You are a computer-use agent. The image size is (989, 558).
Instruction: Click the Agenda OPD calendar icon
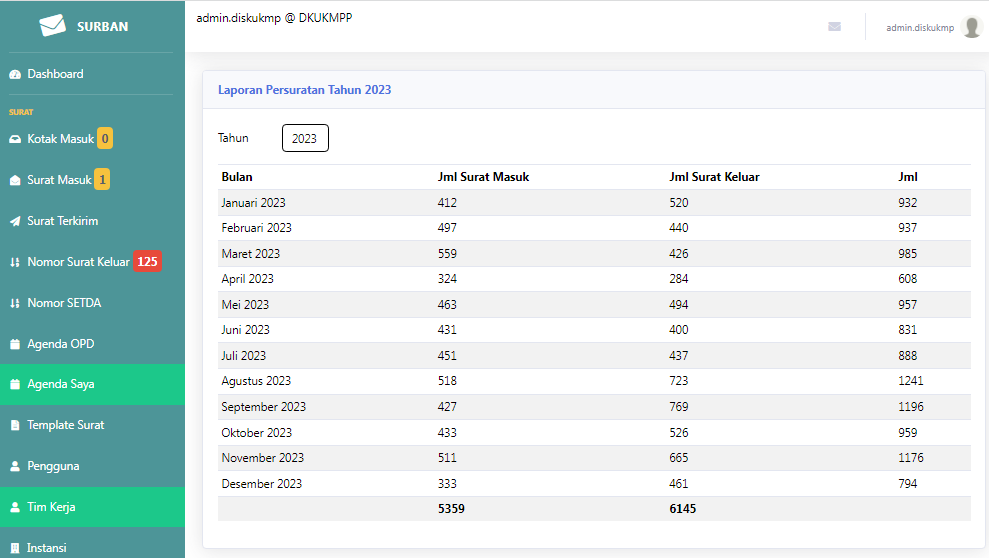(x=15, y=344)
